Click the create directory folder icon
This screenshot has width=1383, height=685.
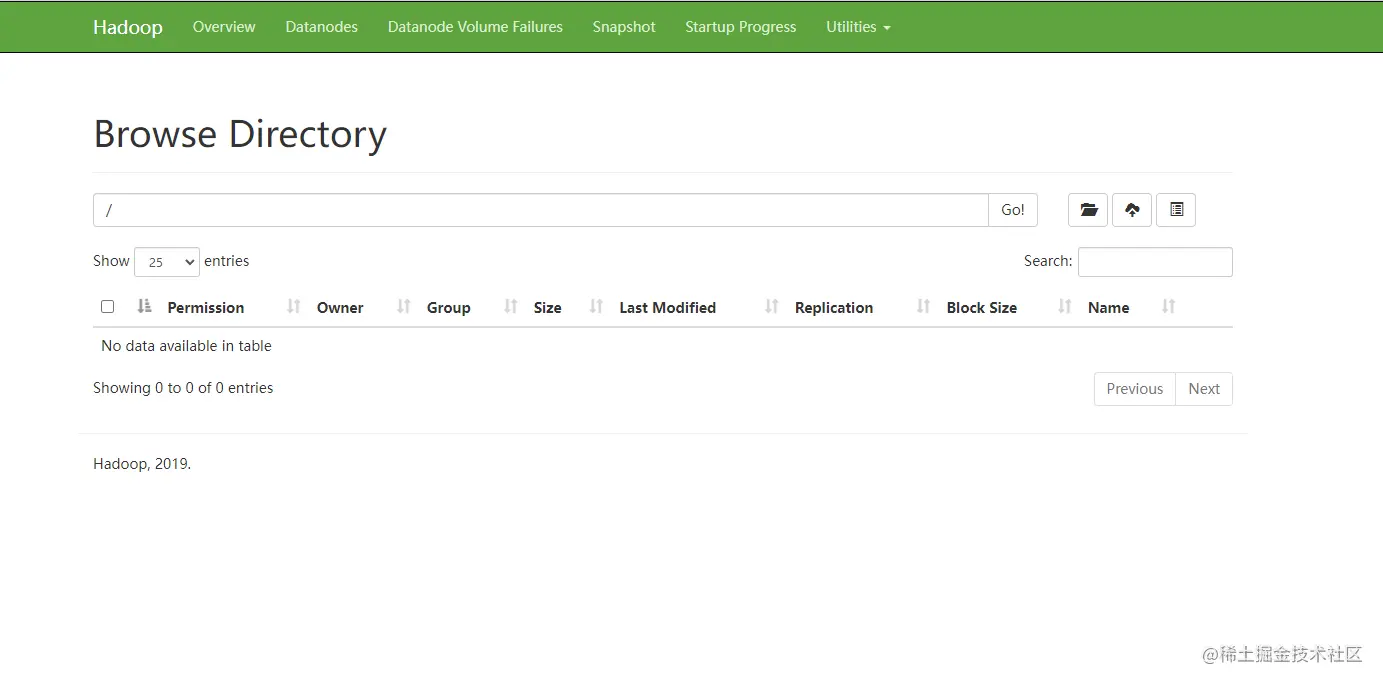(x=1088, y=210)
